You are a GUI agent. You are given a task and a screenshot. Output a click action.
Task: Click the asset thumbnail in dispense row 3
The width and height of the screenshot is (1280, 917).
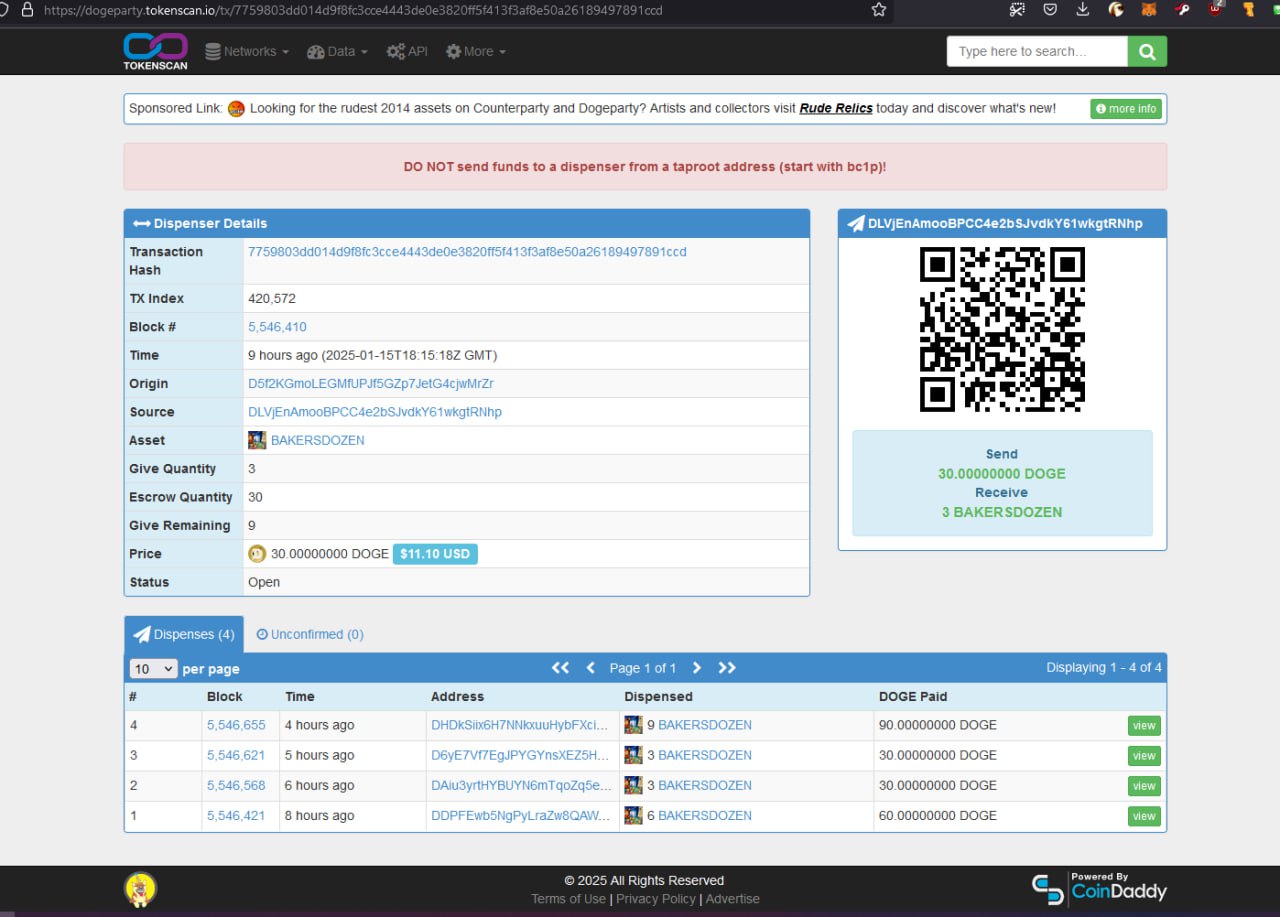633,755
